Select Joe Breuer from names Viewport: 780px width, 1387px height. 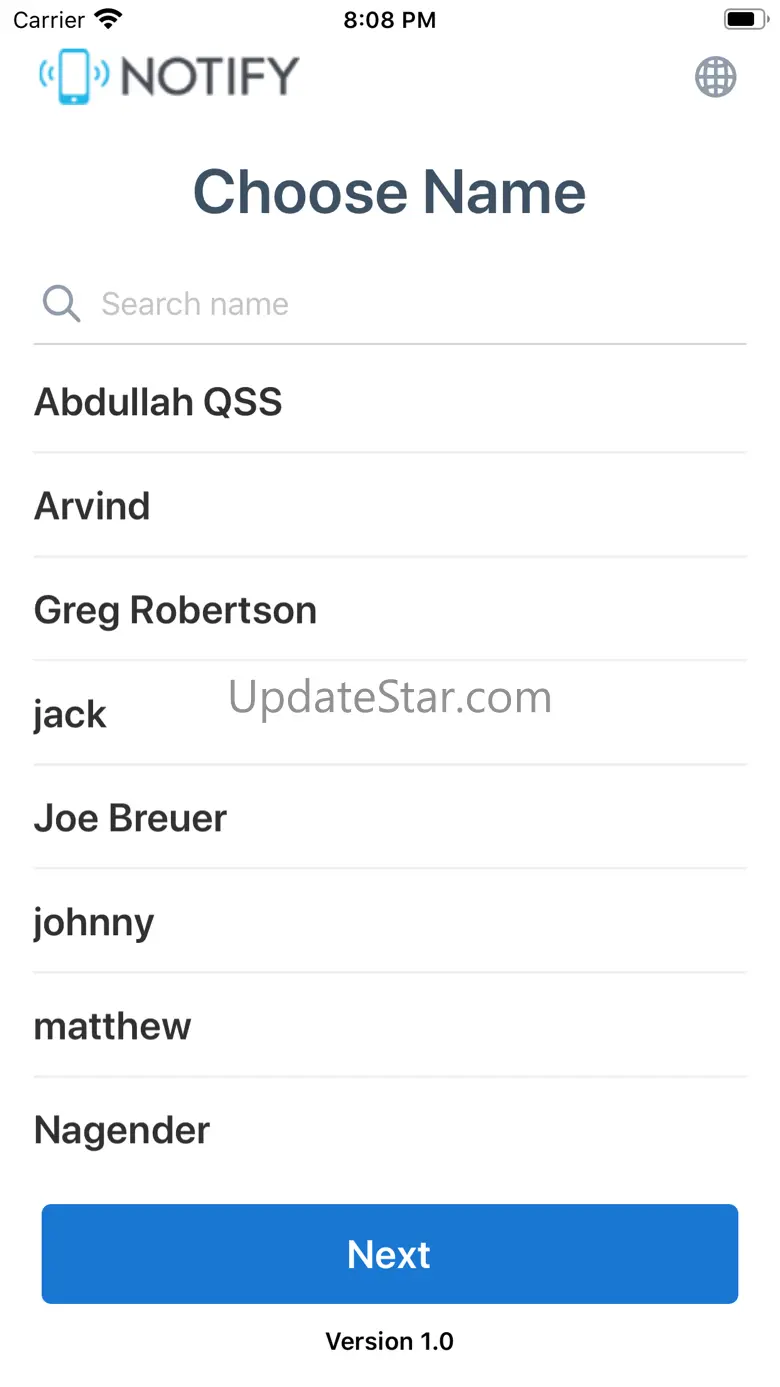coord(390,818)
